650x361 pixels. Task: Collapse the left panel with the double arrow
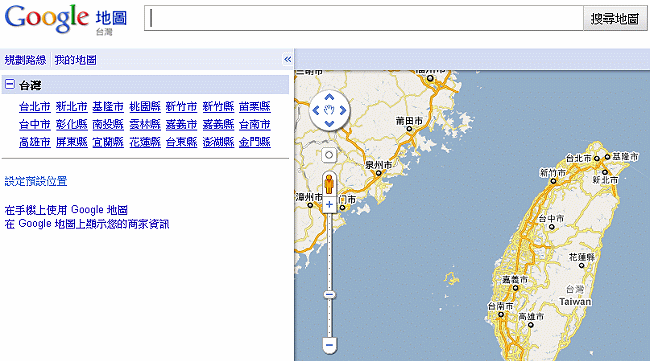pos(287,60)
